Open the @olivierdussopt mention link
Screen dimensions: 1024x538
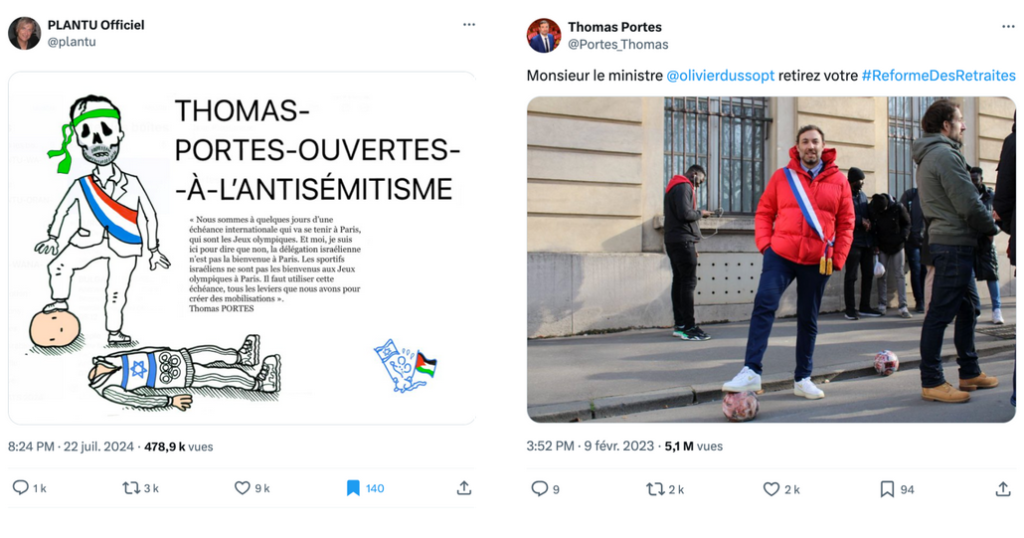pos(720,76)
